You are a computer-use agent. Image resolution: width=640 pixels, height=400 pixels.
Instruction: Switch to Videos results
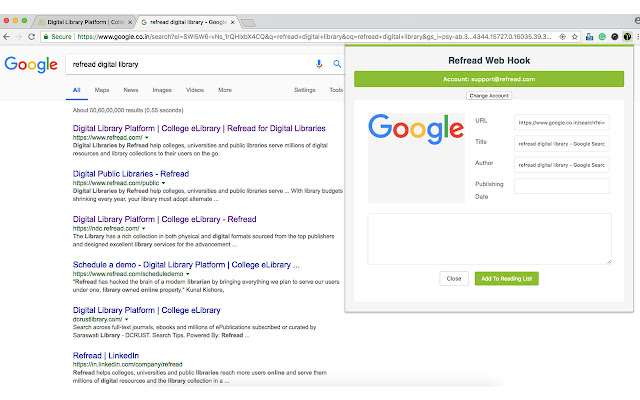[x=195, y=90]
